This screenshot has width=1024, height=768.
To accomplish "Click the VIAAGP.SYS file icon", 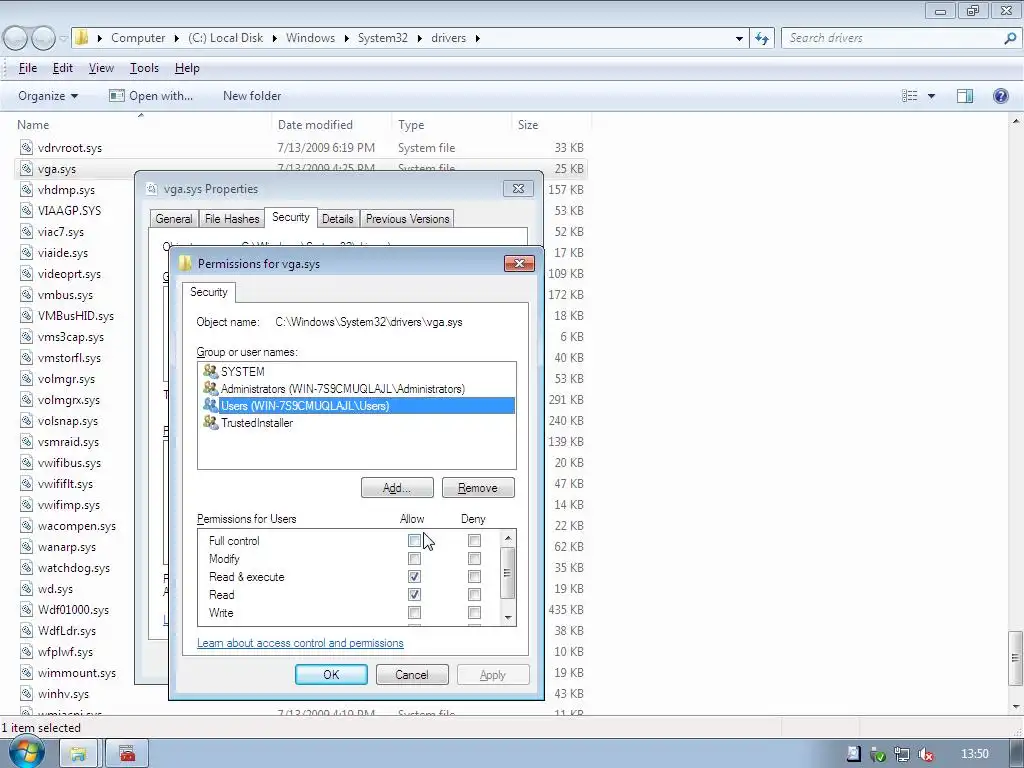I will pos(26,210).
